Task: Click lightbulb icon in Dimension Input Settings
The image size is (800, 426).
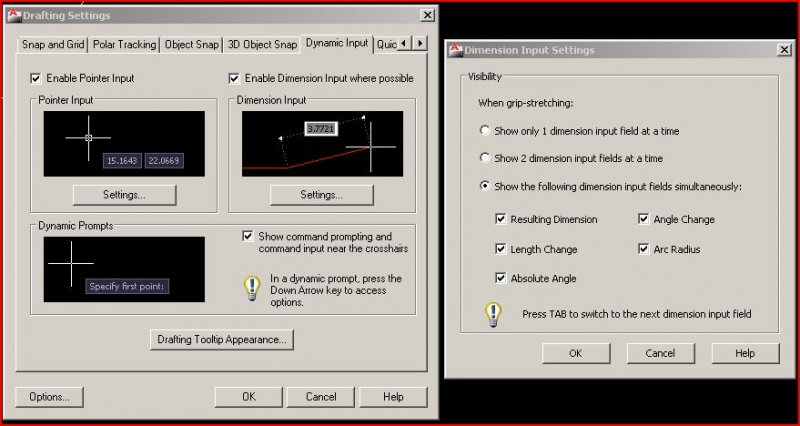Action: 493,314
